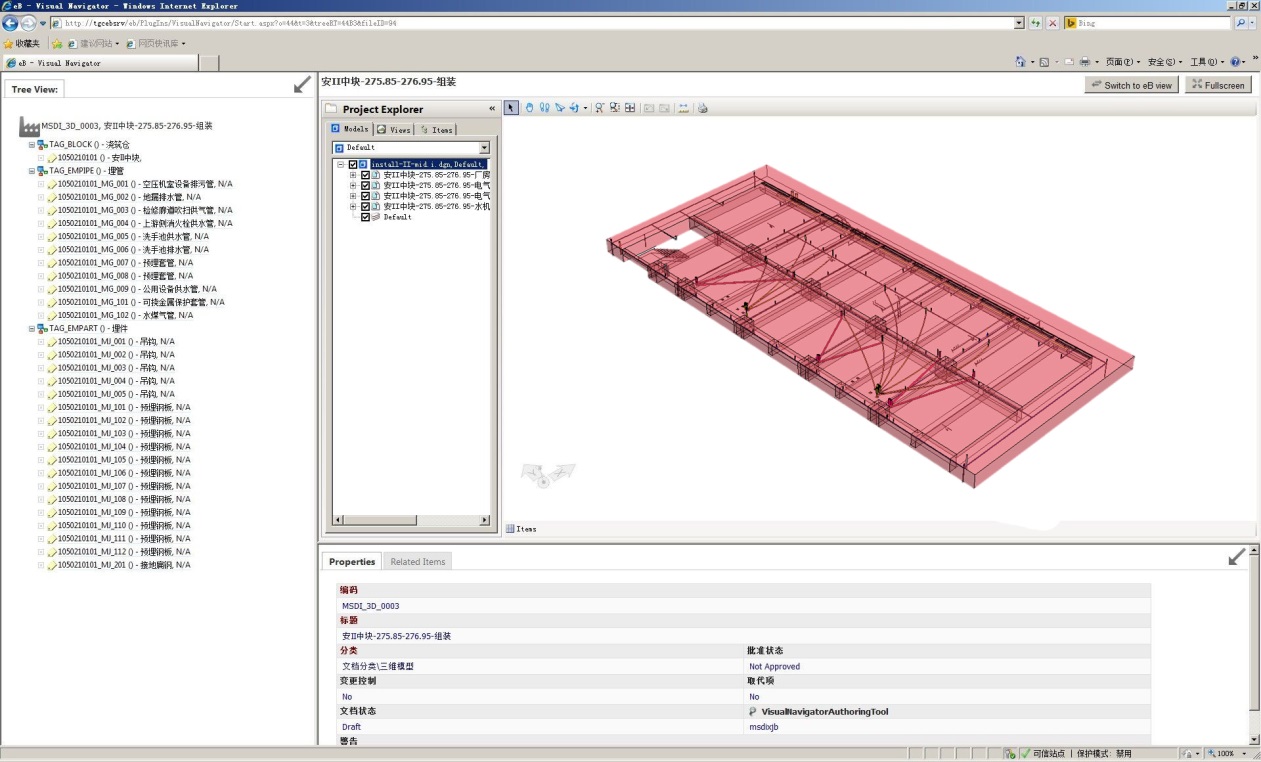The width and height of the screenshot is (1261, 762).
Task: Collapse the TAG_EMPIPE tree node
Action: coord(32,171)
